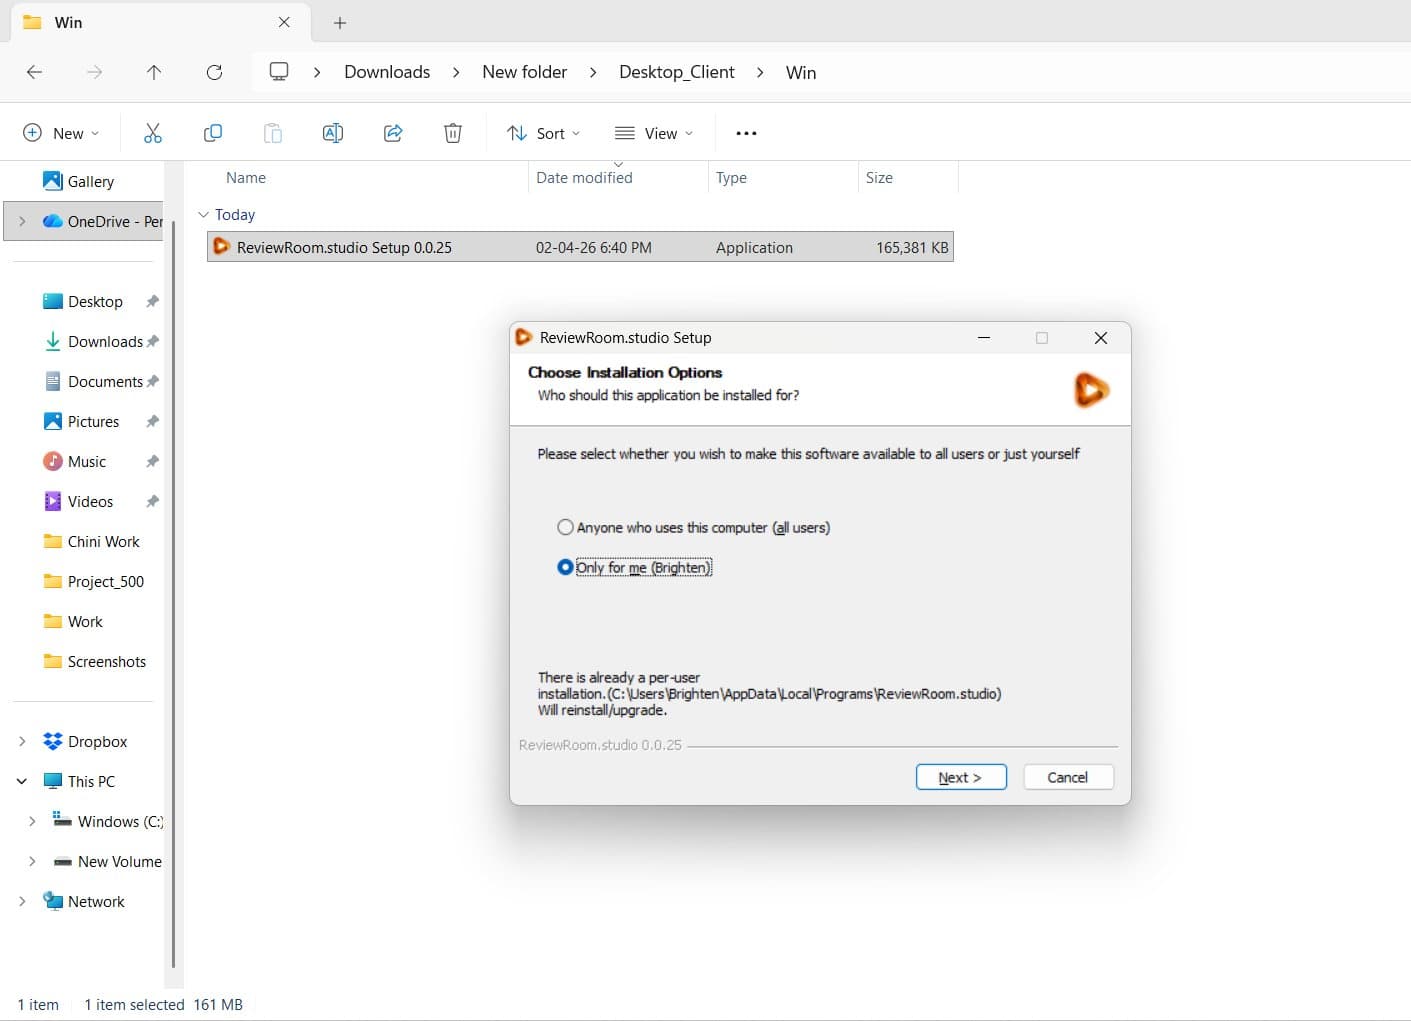Unpin Desktop using its pin icon
The height and width of the screenshot is (1021, 1411).
click(152, 301)
